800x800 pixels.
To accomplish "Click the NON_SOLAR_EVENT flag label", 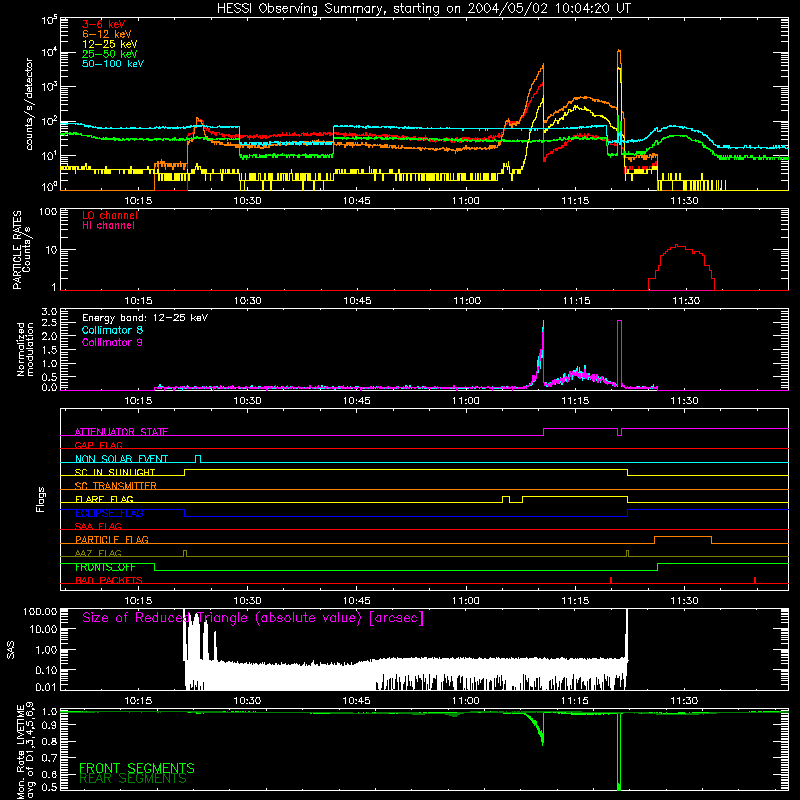I will [x=121, y=459].
